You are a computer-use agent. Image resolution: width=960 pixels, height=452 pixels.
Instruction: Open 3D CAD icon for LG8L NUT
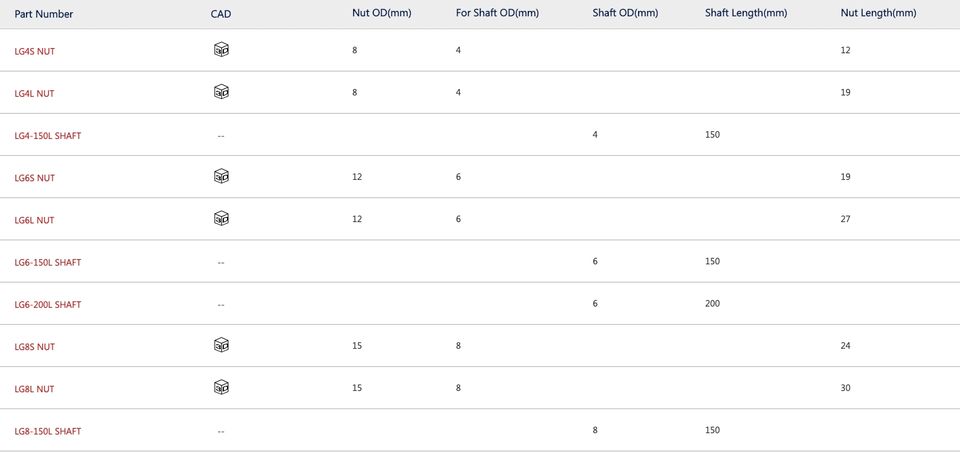(221, 388)
